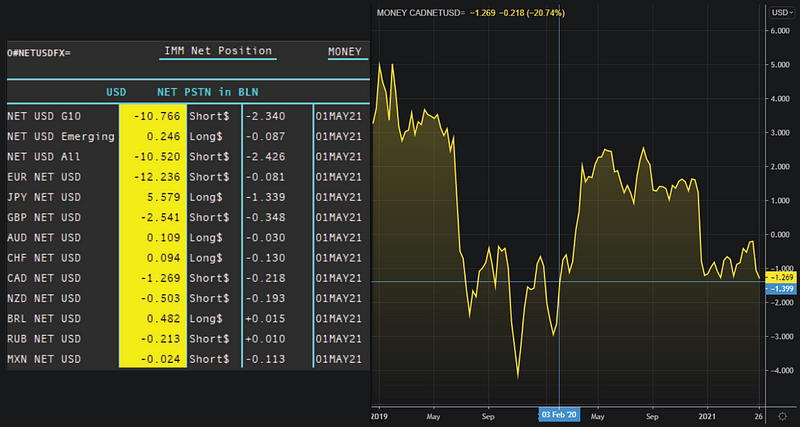
Task: Select the 0#NETUSDFX= code field
Action: point(39,53)
